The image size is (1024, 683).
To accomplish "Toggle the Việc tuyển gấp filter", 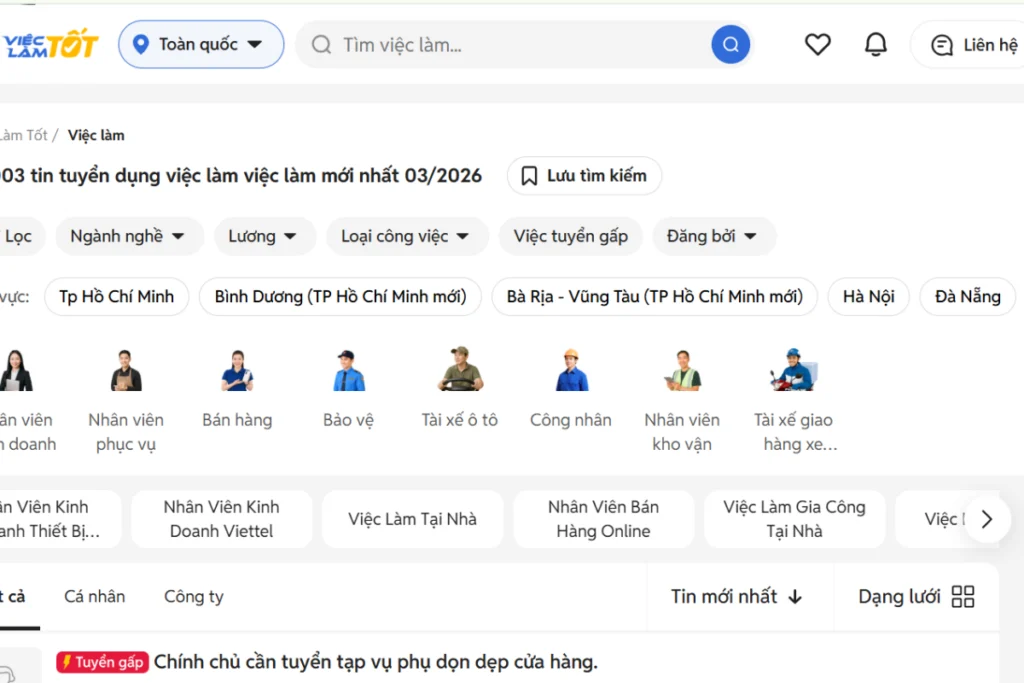I will (571, 236).
